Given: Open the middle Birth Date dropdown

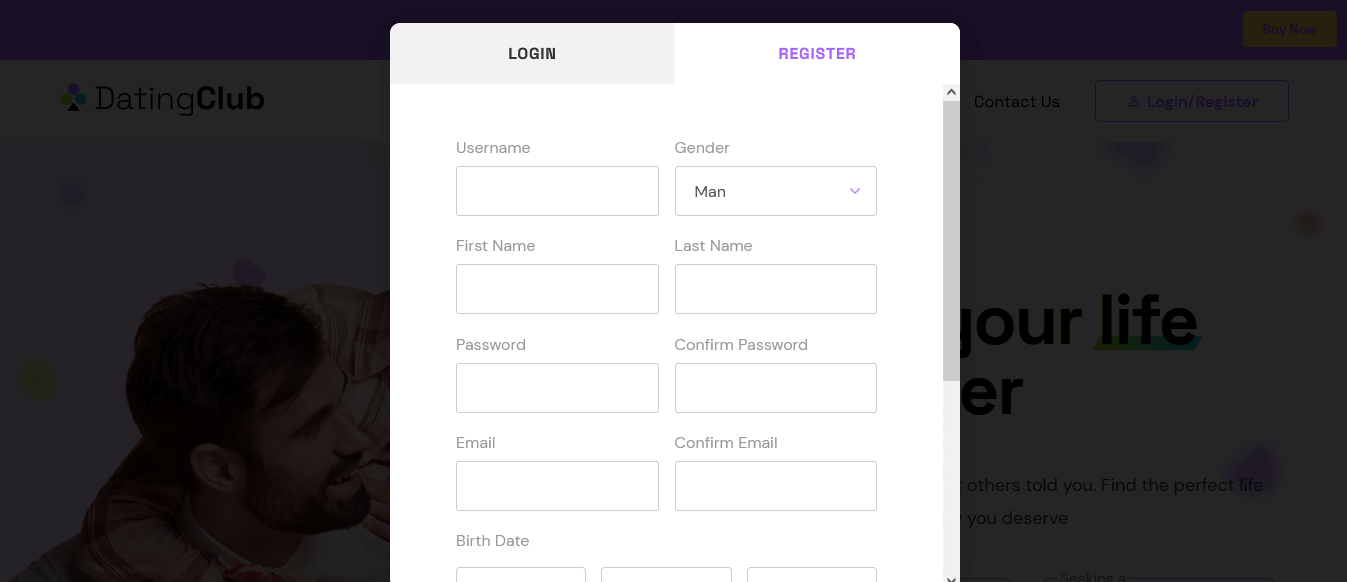Looking at the screenshot, I should click(x=666, y=575).
